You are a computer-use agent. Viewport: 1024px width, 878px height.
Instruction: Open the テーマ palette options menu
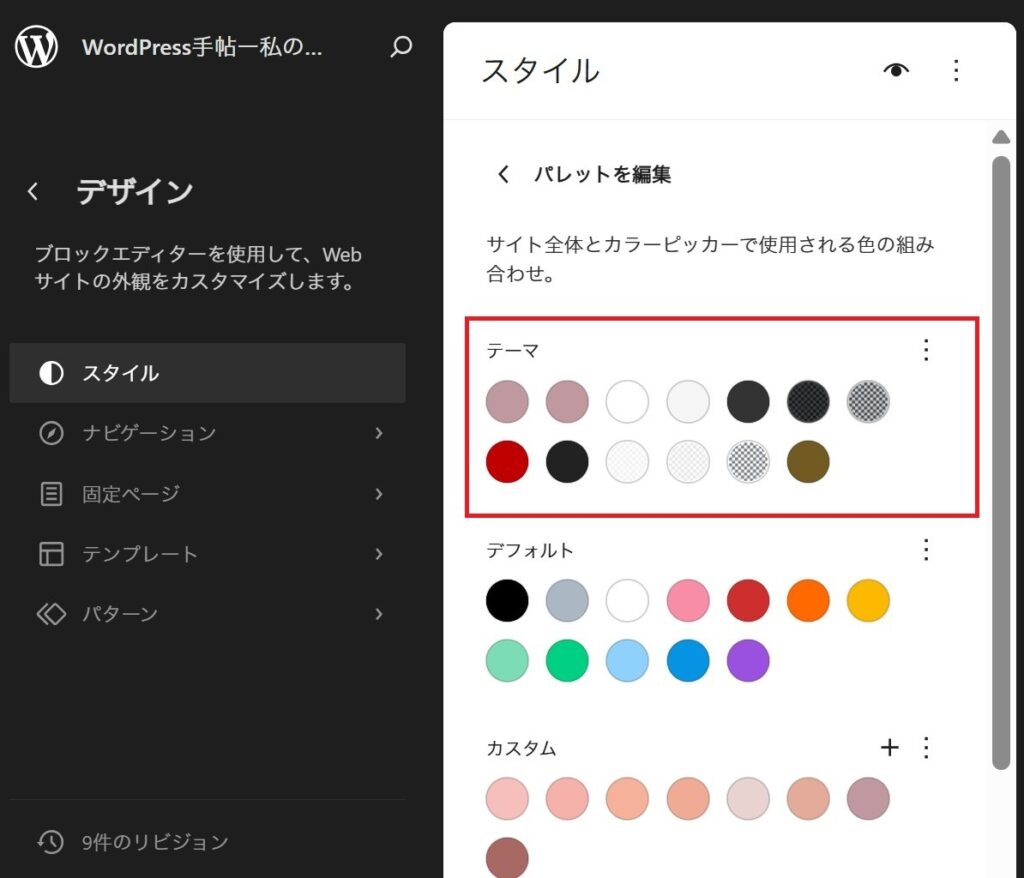[x=925, y=350]
